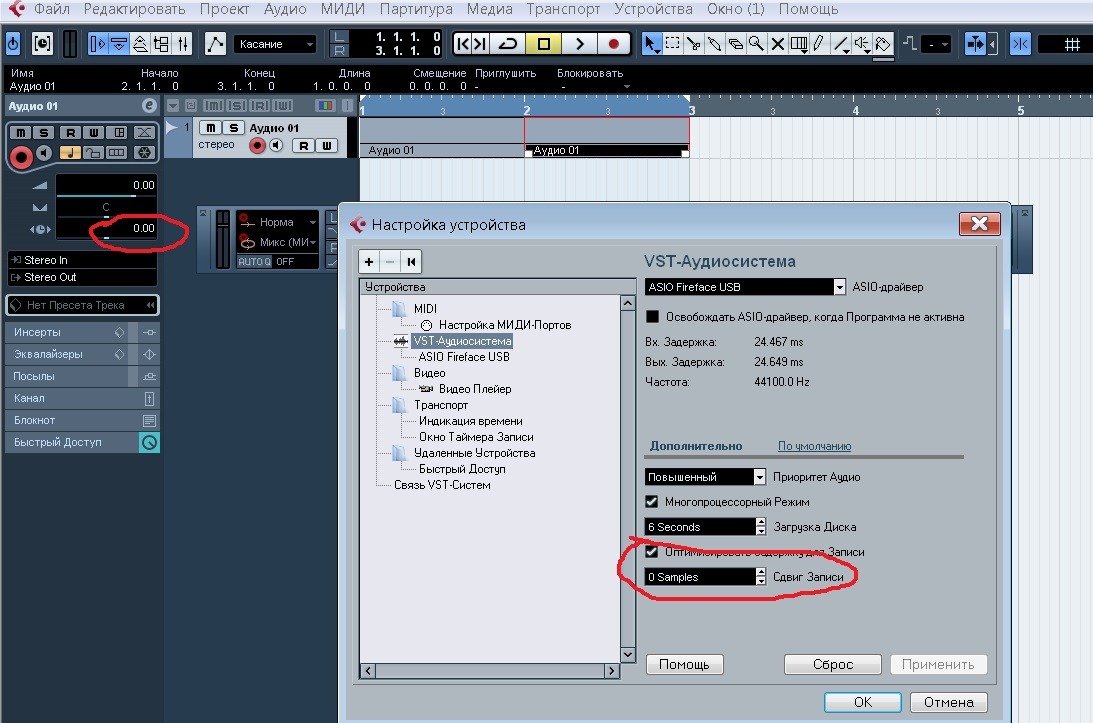Go to previous marker in transport
Image resolution: width=1093 pixels, height=723 pixels.
461,44
